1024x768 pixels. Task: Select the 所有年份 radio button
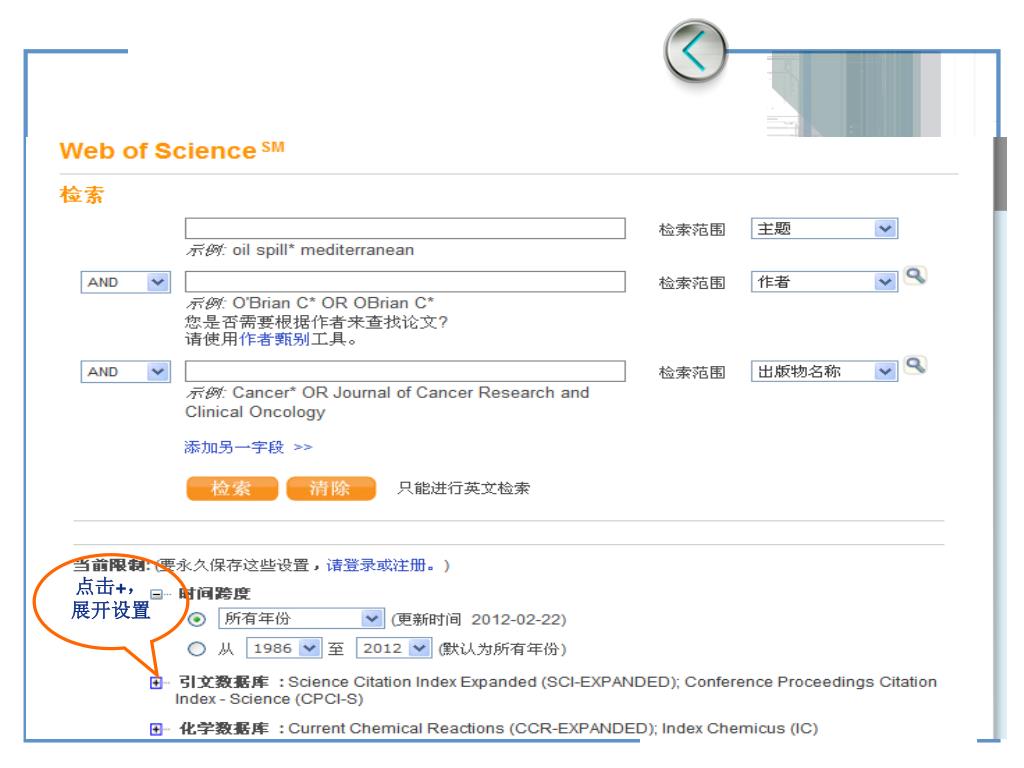(x=197, y=619)
